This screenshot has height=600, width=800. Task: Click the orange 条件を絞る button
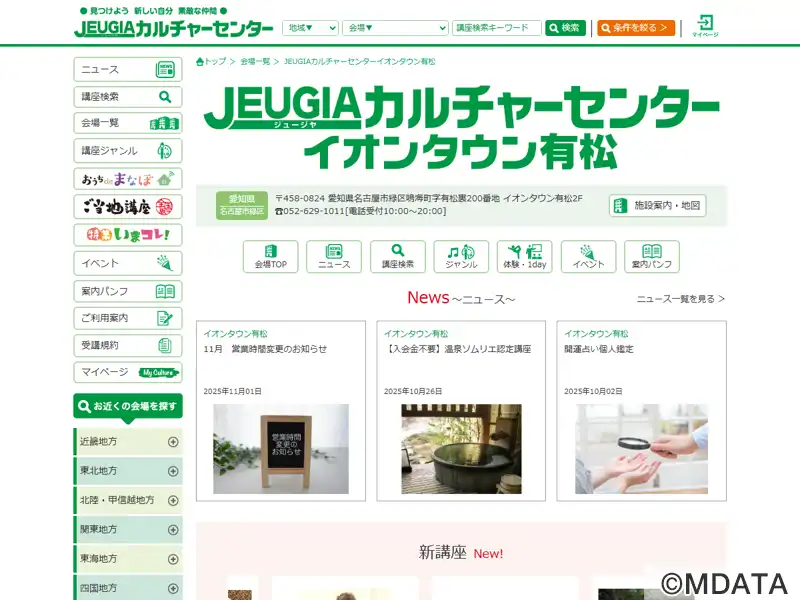coord(636,28)
